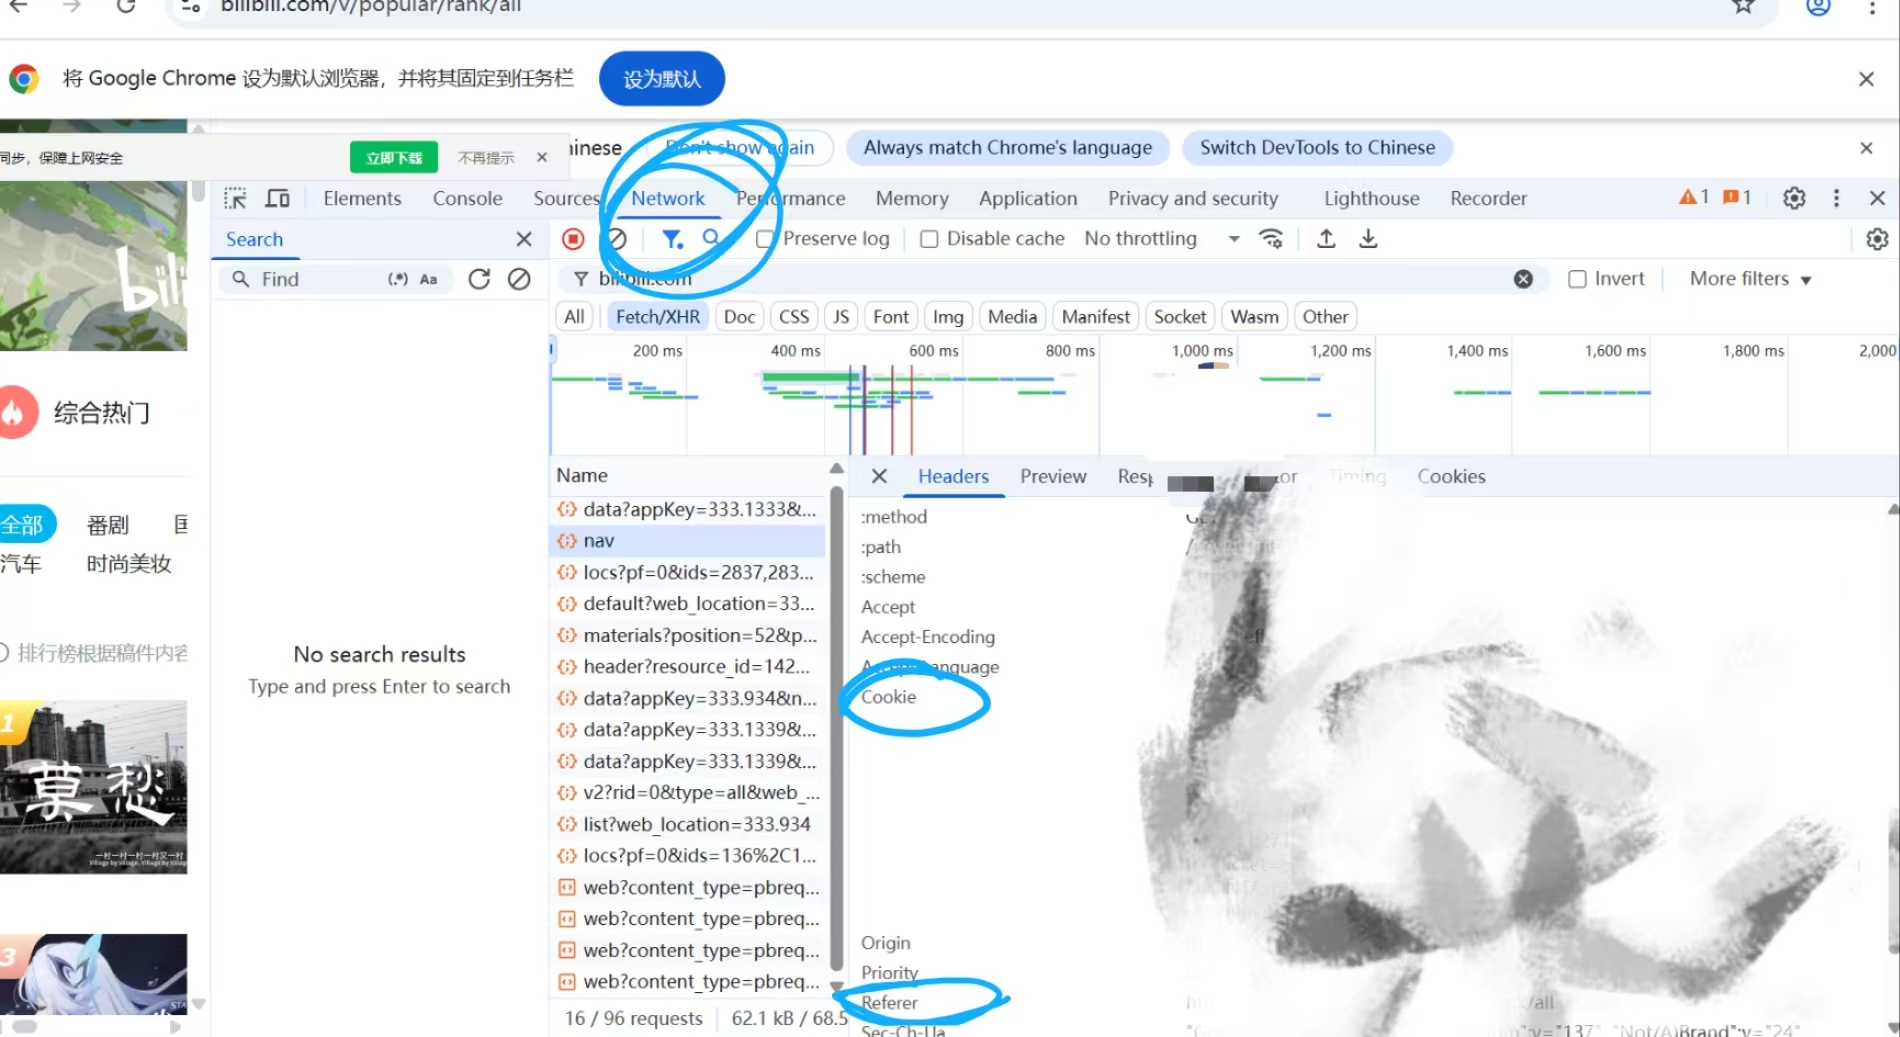Viewport: 1900px width, 1037px height.
Task: Open network conditions panel
Action: click(1270, 238)
